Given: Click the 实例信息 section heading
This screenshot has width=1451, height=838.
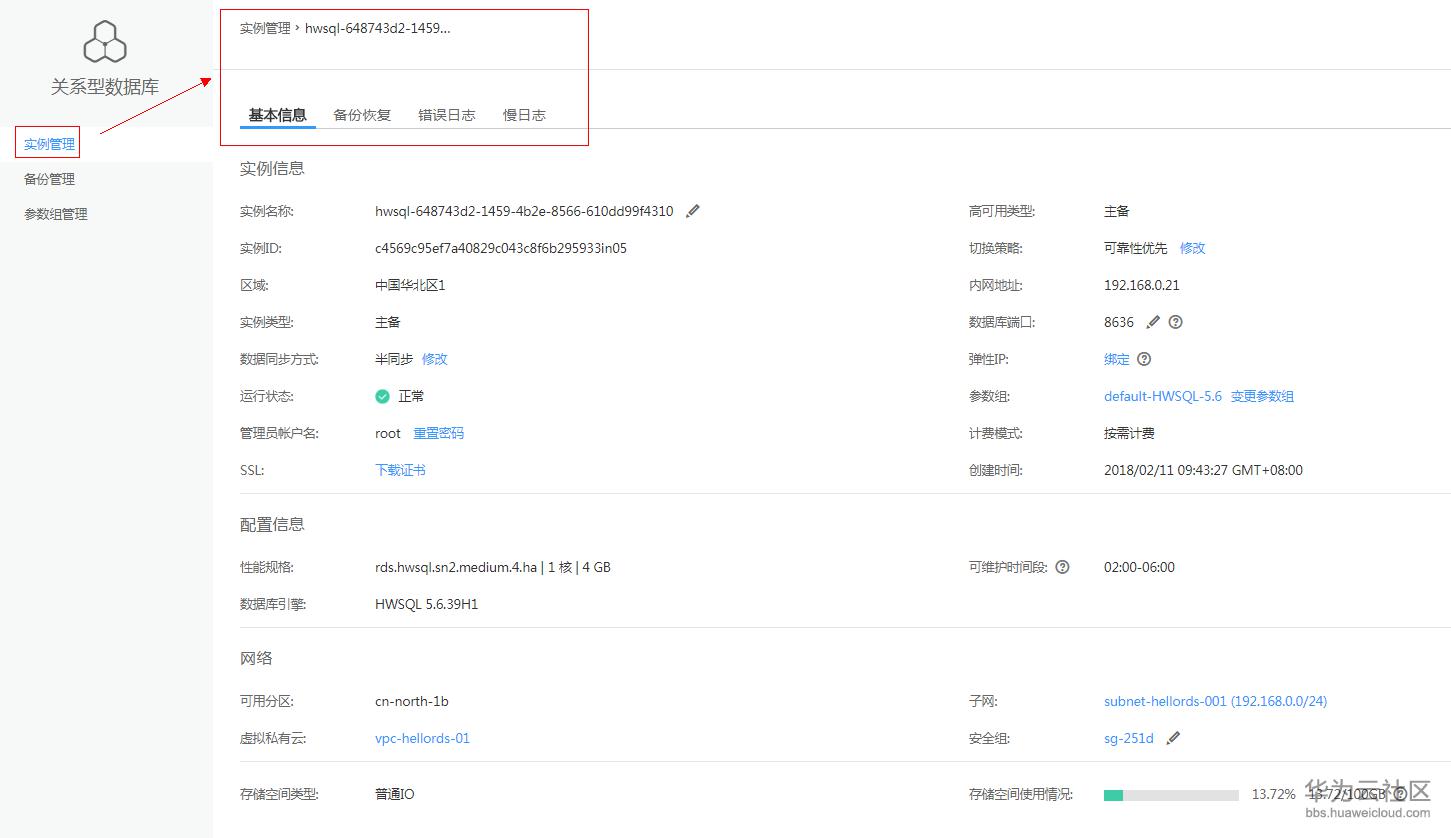Looking at the screenshot, I should click(272, 168).
